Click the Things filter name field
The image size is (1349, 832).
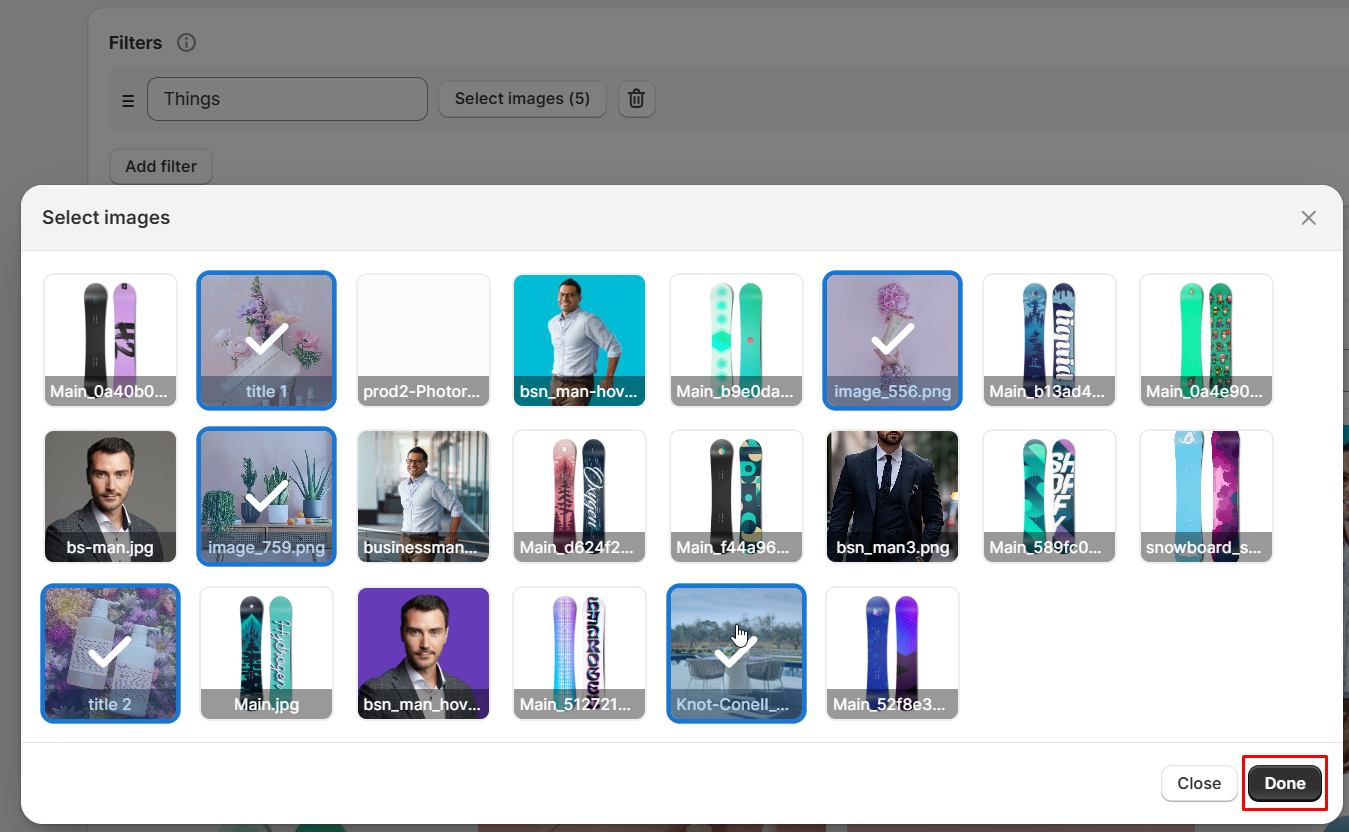pyautogui.click(x=287, y=99)
